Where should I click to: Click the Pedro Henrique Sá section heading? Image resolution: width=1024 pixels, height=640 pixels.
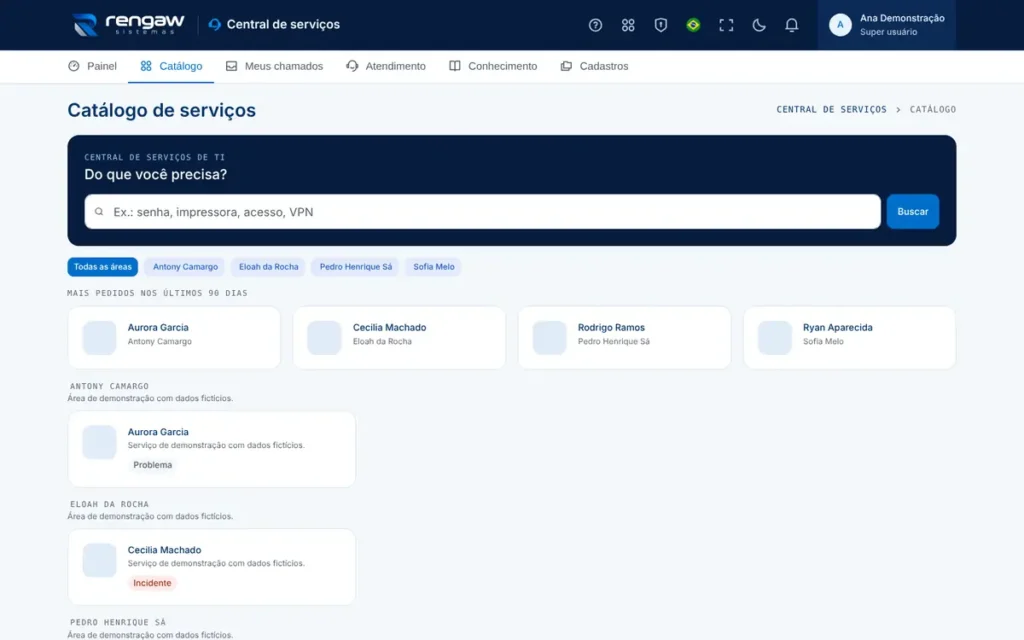118,622
